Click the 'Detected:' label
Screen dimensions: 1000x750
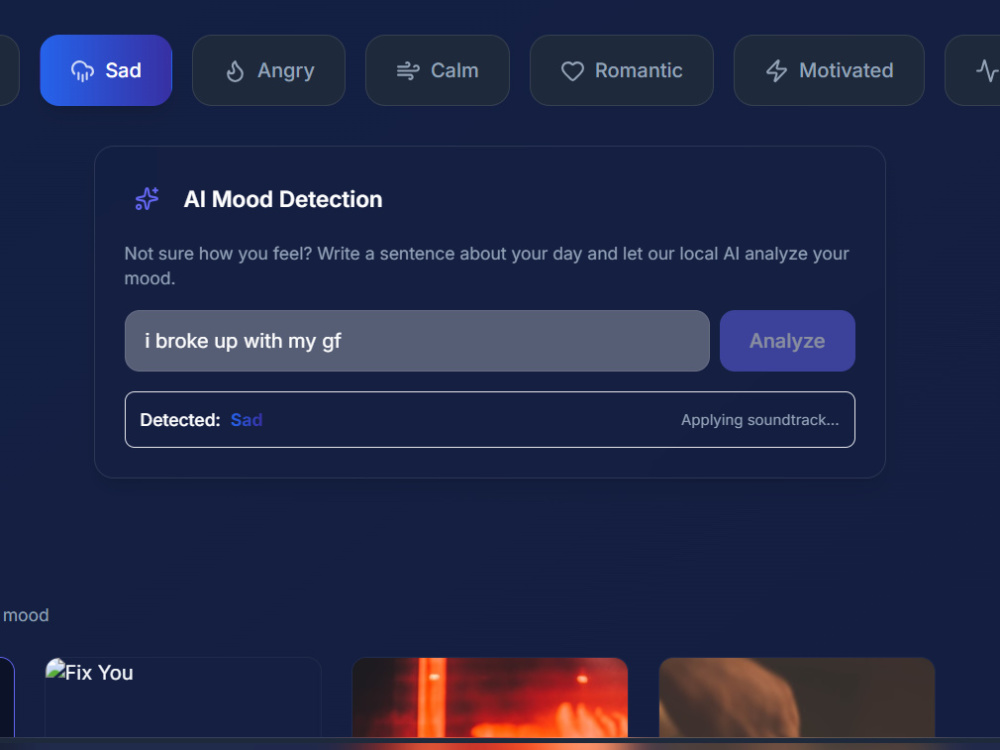pyautogui.click(x=180, y=420)
